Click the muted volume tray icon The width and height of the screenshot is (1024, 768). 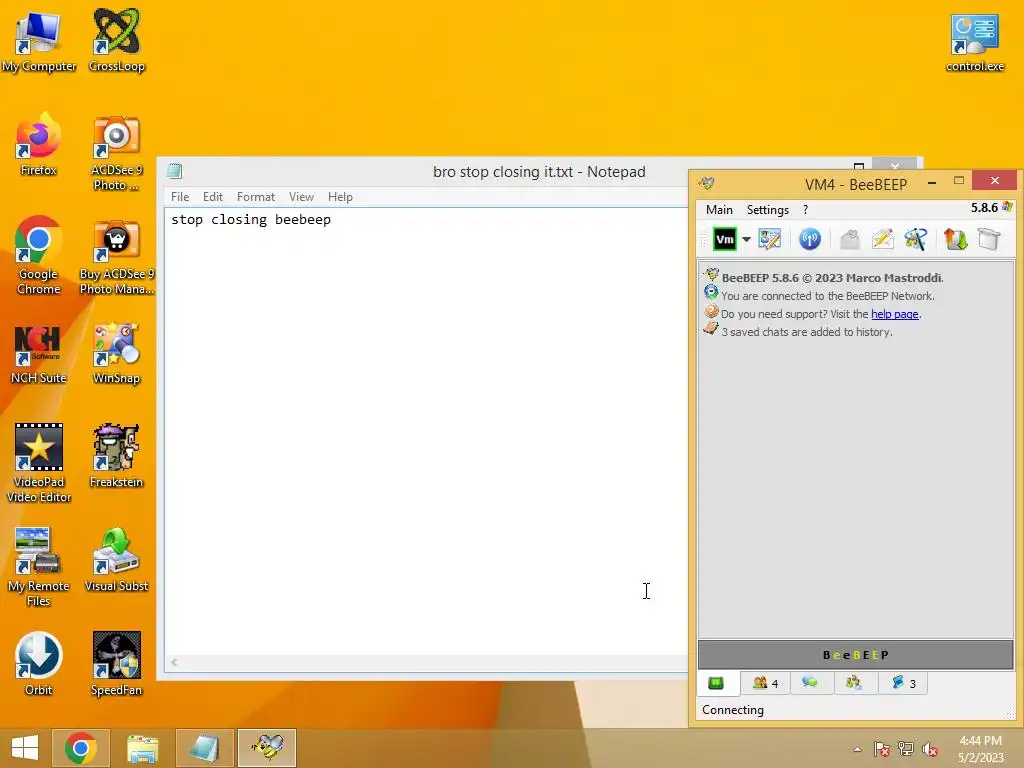930,749
